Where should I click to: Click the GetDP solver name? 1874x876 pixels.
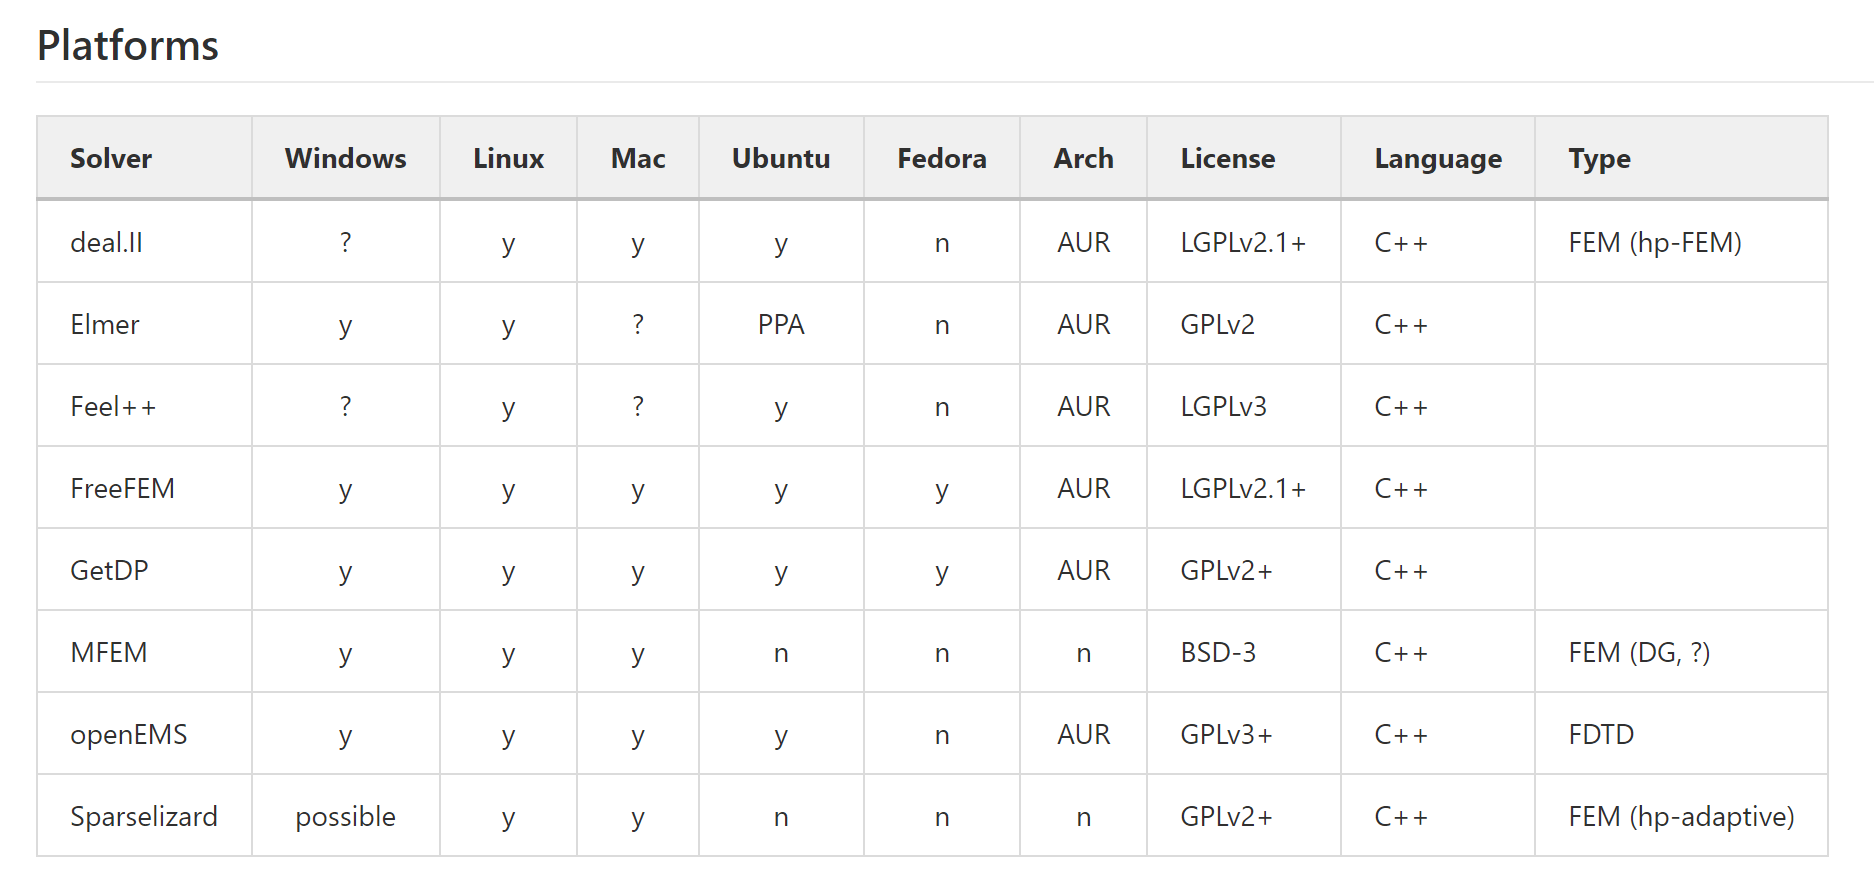[x=109, y=571]
